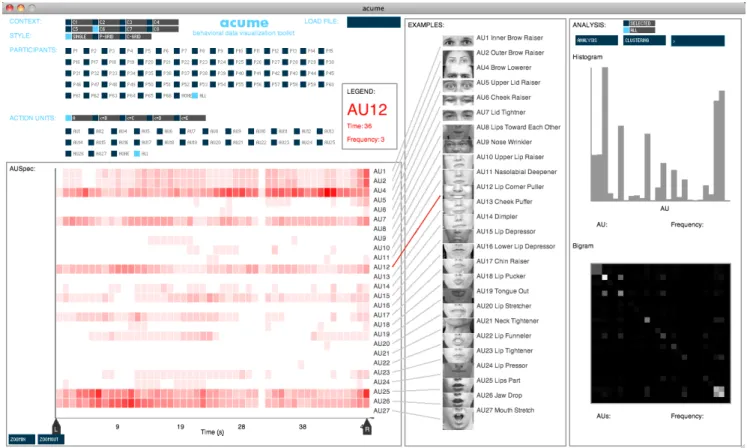
Task: Click example label AU22 Lip Funneler
Action: coord(504,336)
